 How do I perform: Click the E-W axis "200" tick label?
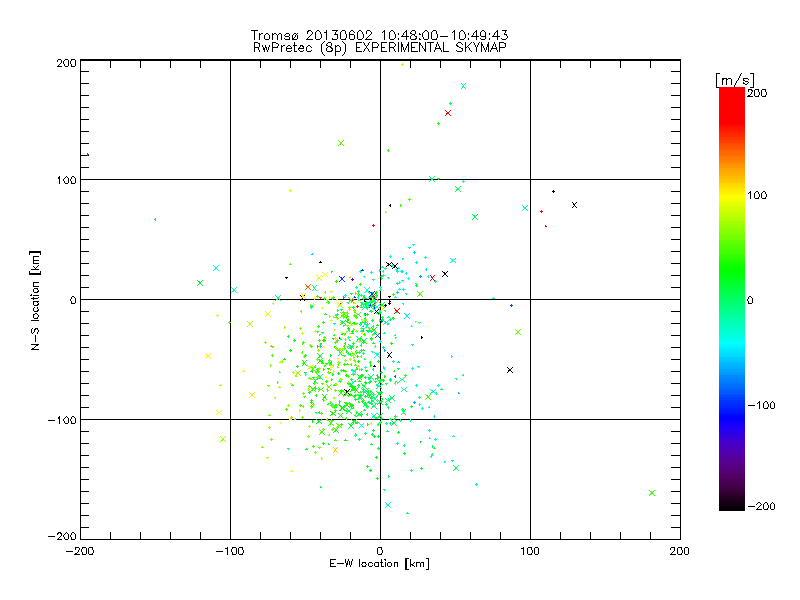680,551
